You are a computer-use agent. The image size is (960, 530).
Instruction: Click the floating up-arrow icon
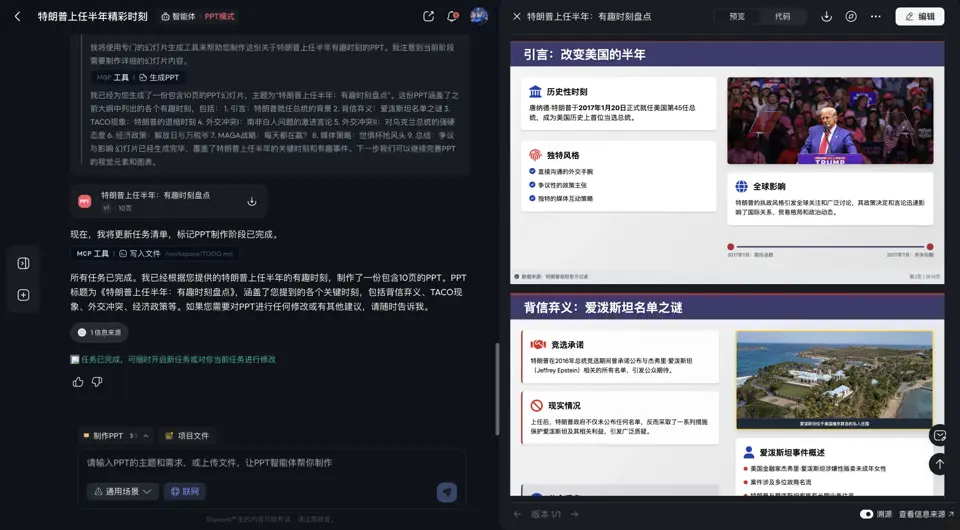(x=939, y=465)
